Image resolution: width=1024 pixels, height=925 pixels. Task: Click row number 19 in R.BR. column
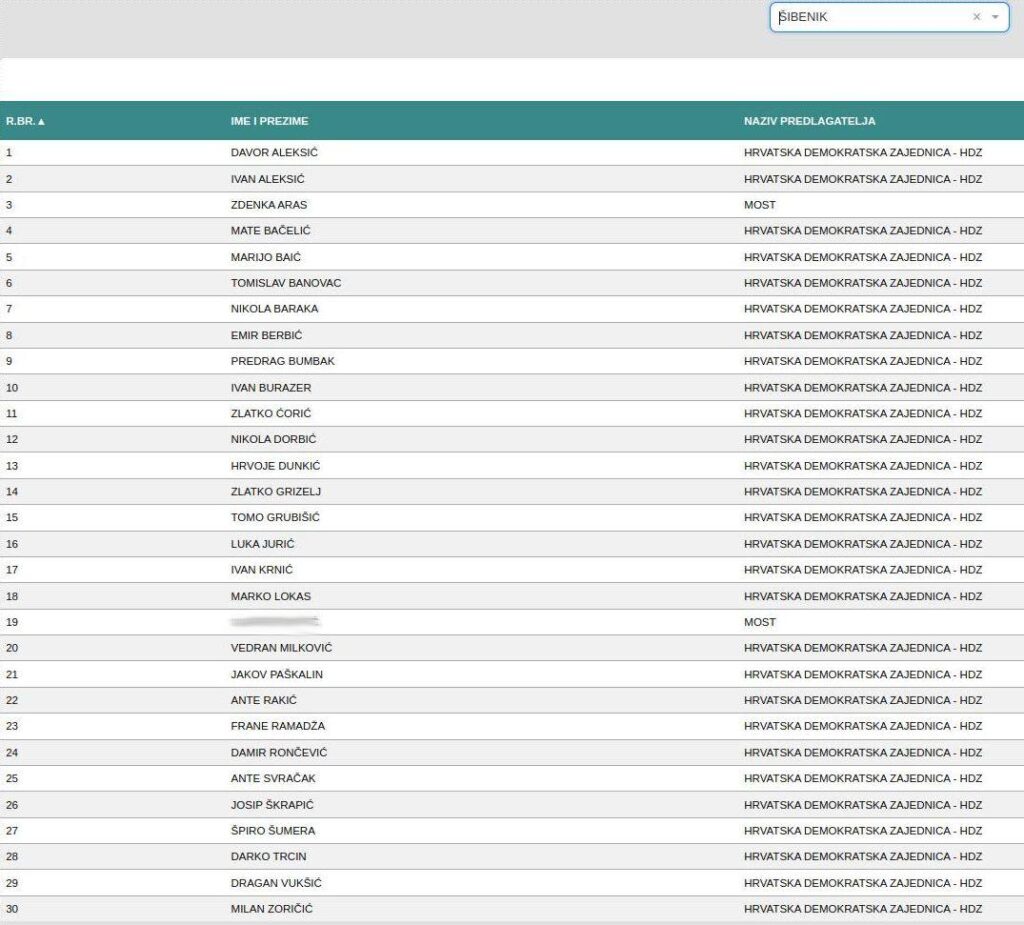(x=12, y=622)
